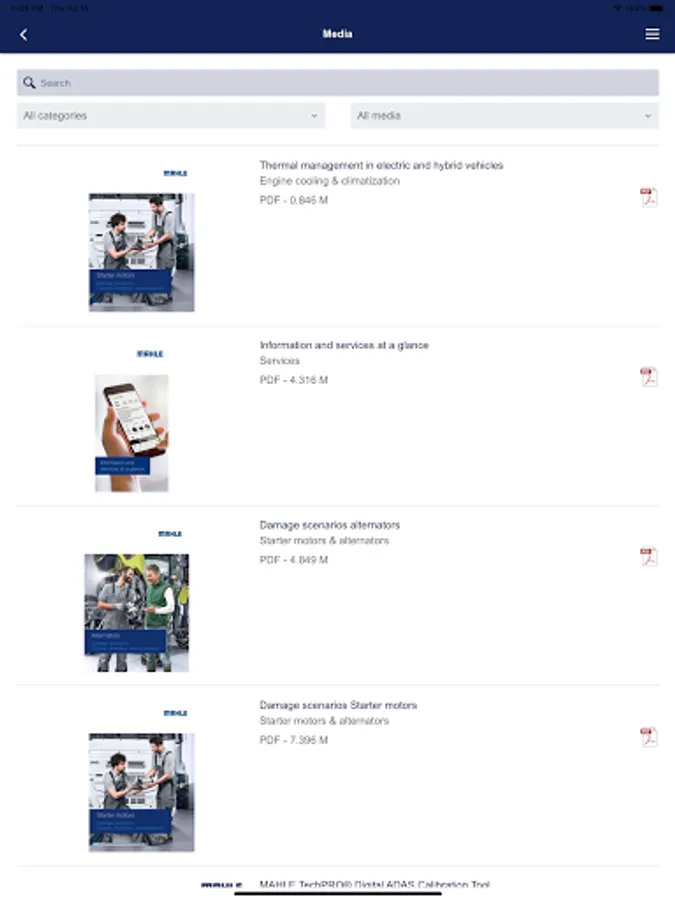The height and width of the screenshot is (900, 675).
Task: Expand the All categories dropdown
Action: (170, 115)
